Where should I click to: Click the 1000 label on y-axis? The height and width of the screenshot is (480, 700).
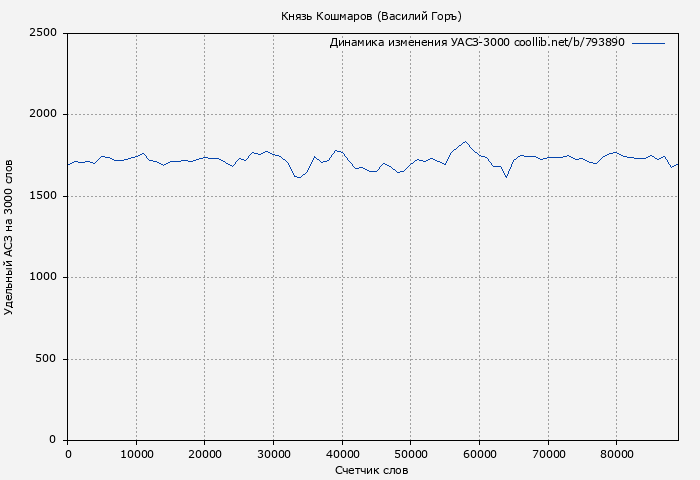pos(43,278)
